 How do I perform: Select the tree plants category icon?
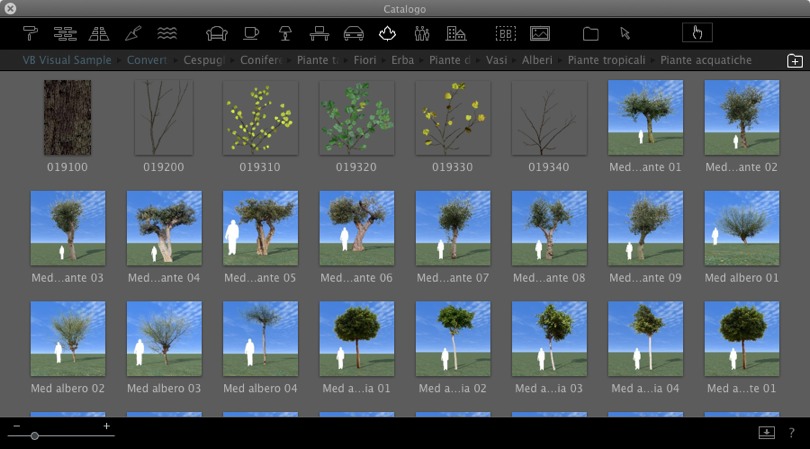(x=387, y=34)
